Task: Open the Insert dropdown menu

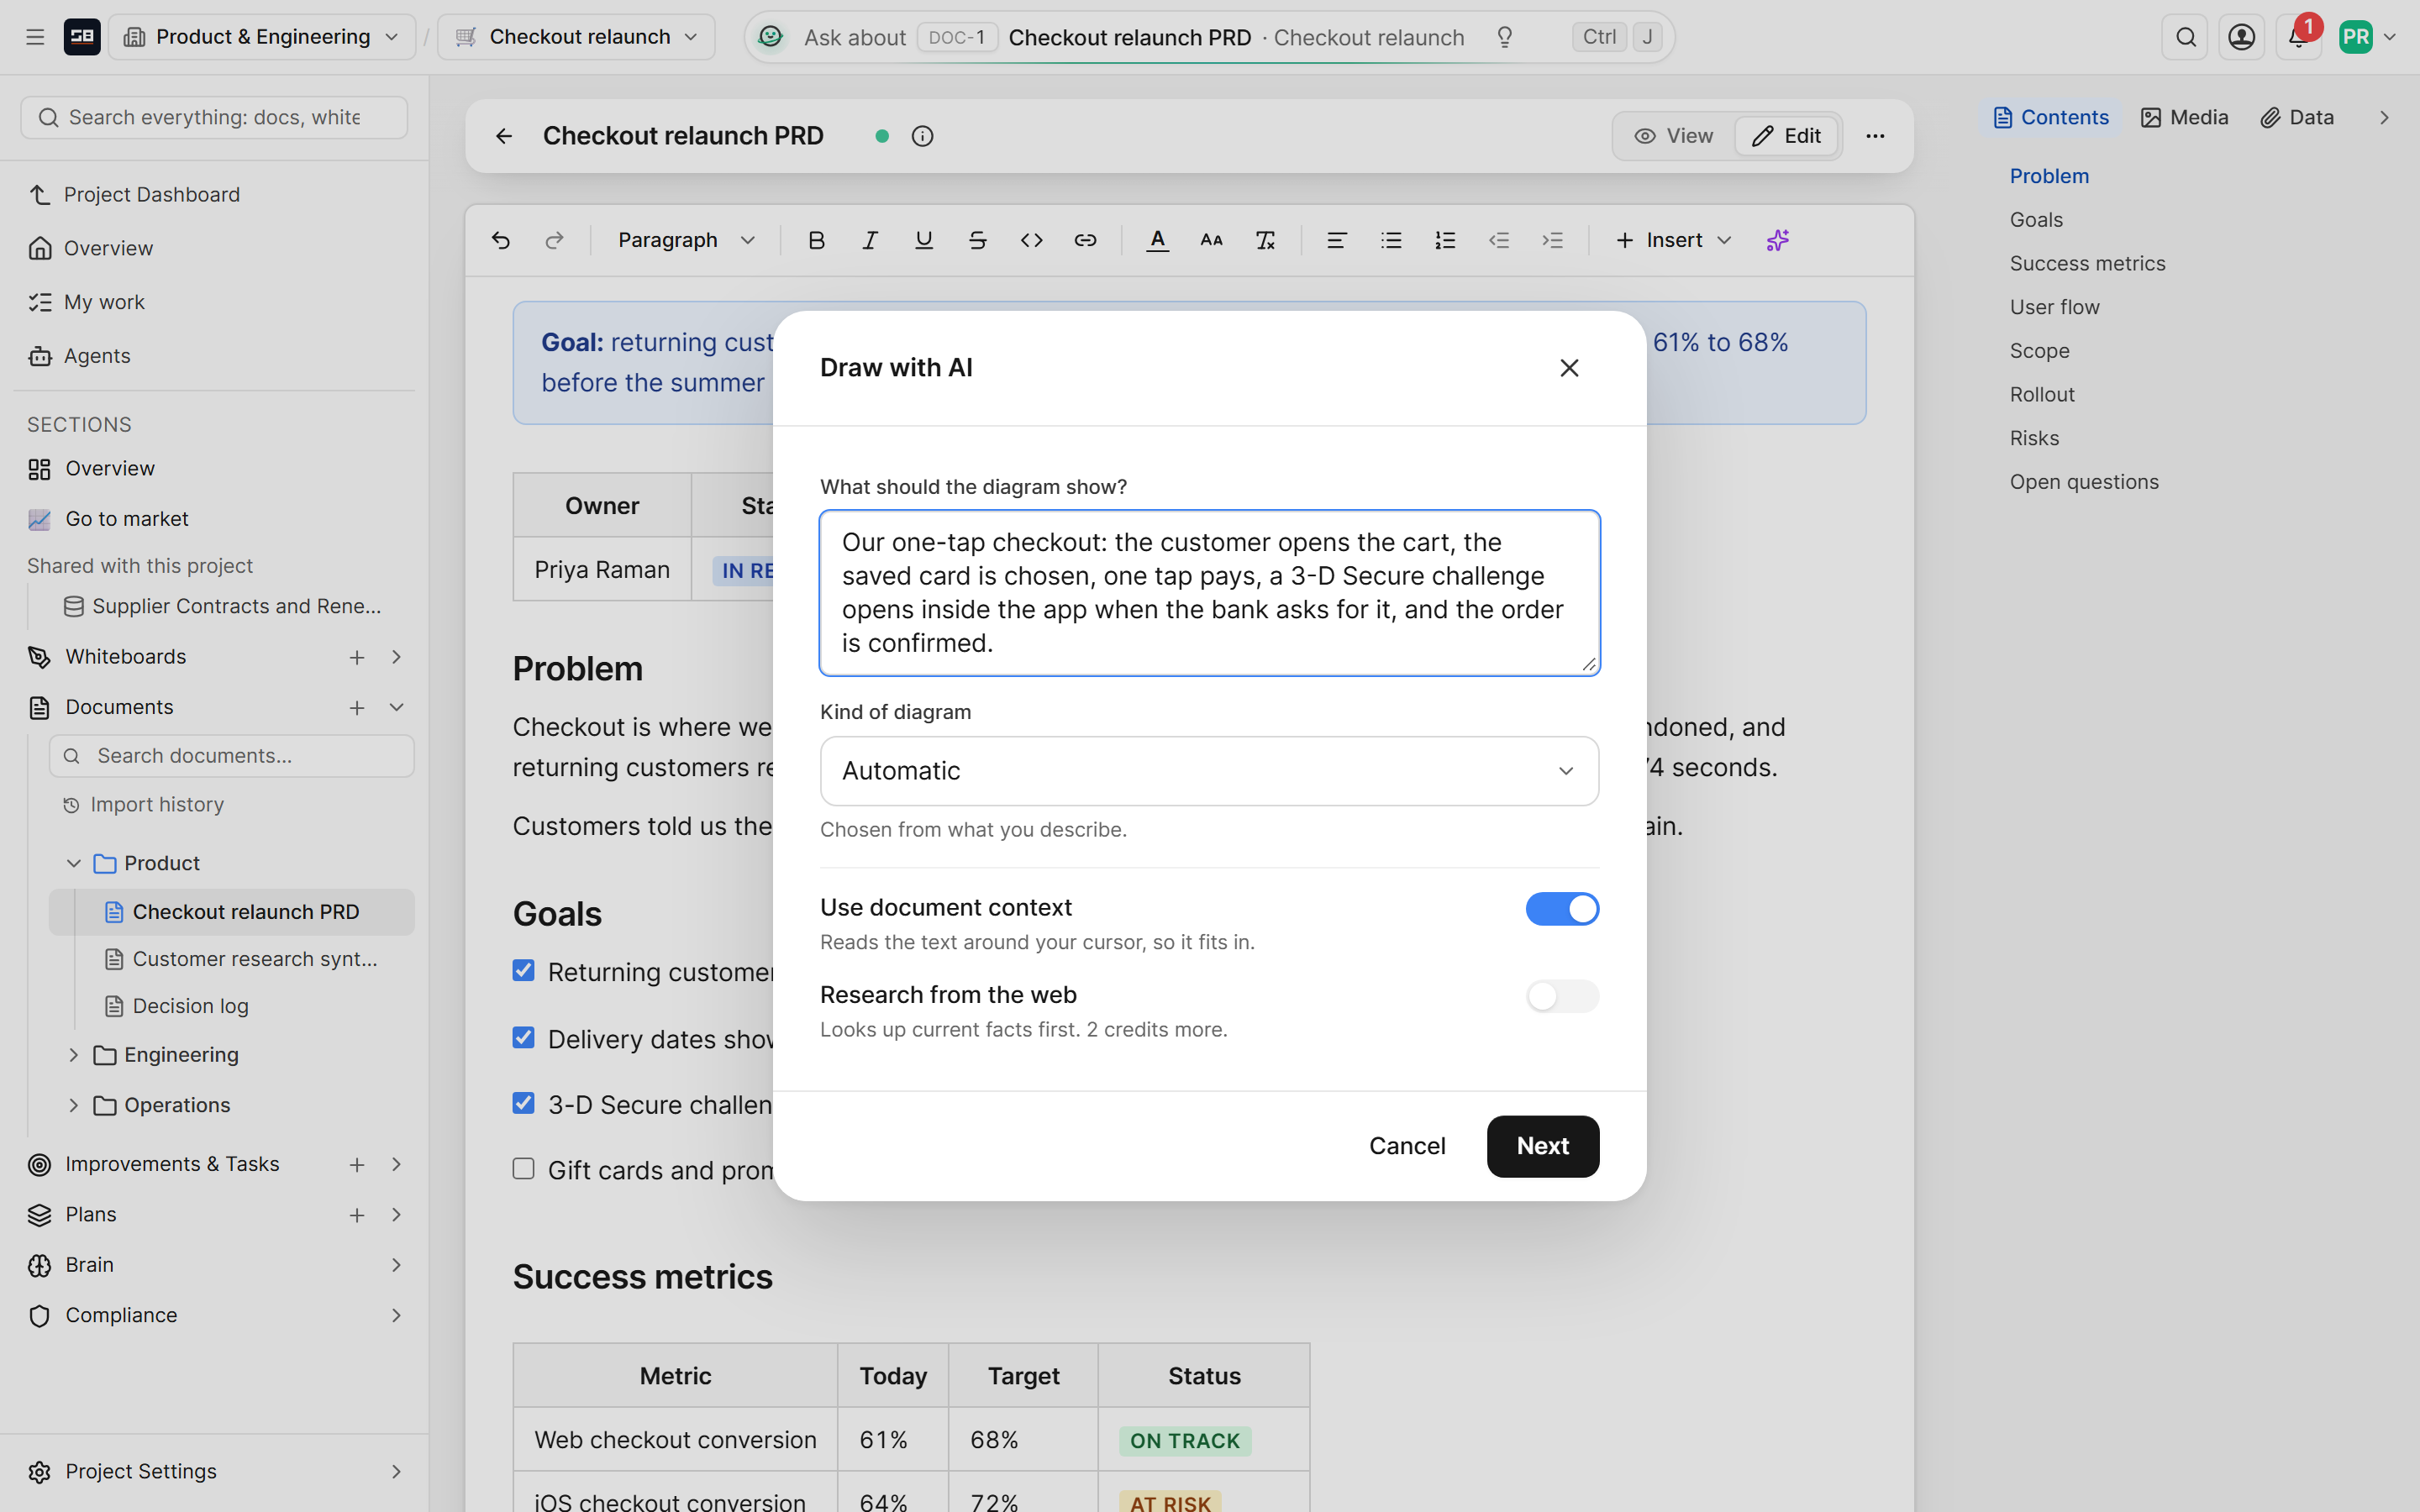Action: coord(1673,240)
